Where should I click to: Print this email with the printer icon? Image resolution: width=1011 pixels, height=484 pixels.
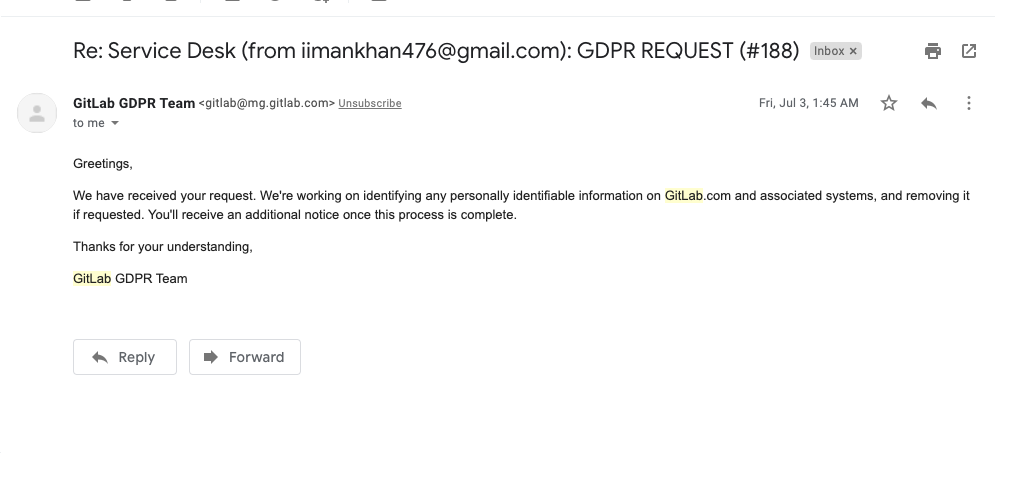click(933, 51)
